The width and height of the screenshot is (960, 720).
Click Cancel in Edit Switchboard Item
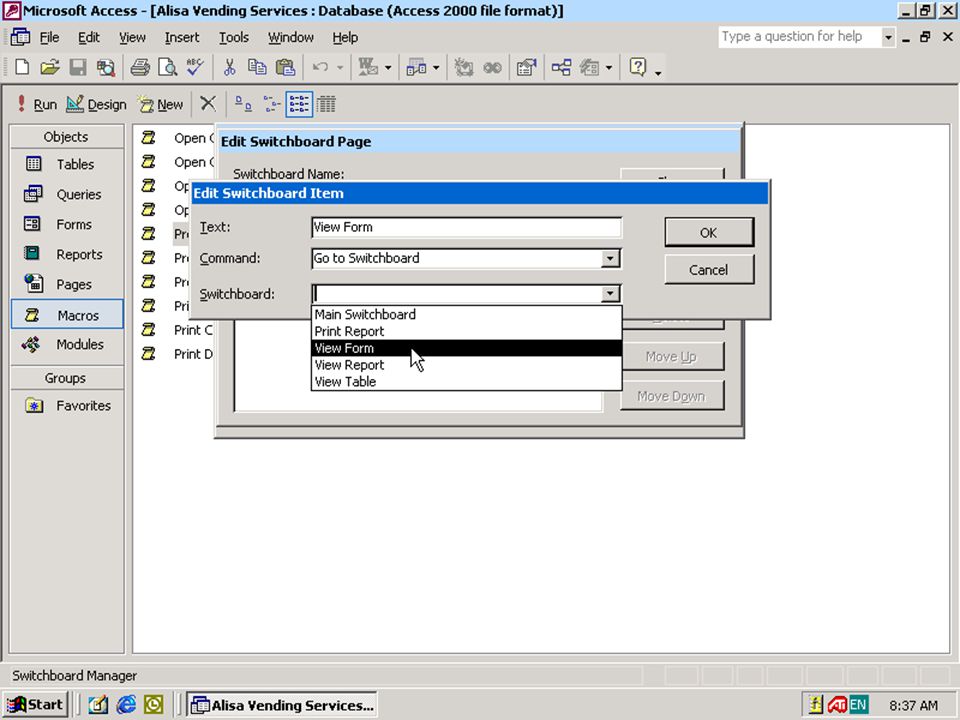[709, 270]
